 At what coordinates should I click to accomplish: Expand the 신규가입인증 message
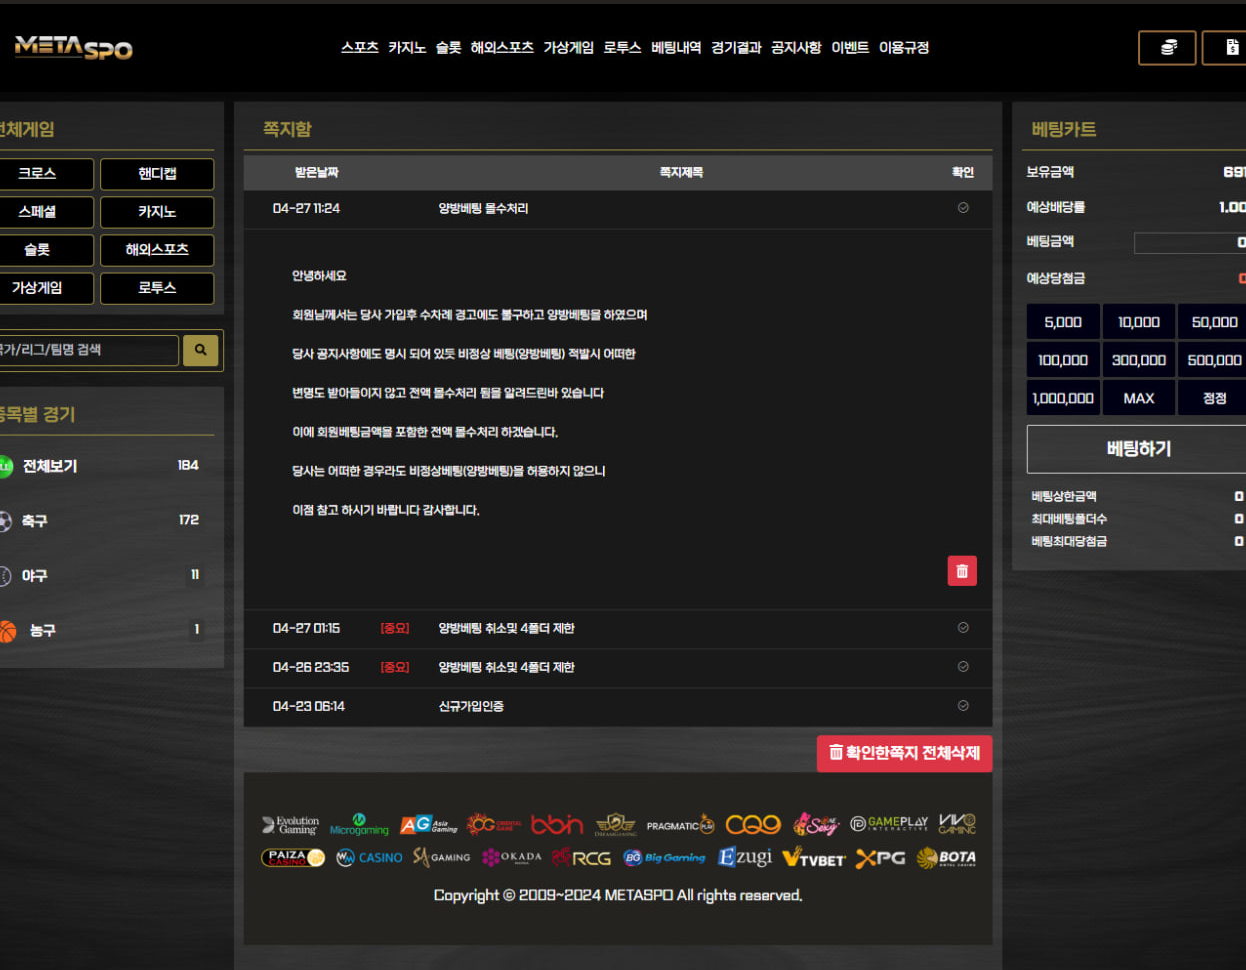471,706
